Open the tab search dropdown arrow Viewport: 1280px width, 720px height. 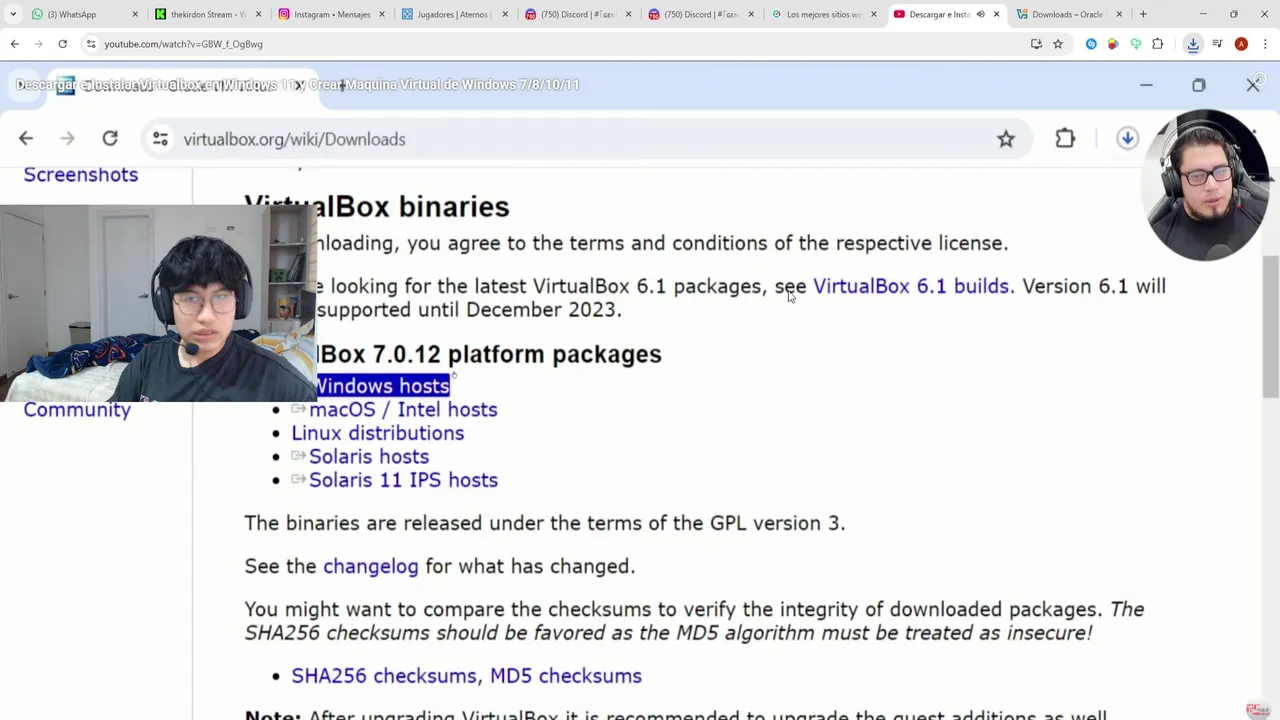coord(13,14)
